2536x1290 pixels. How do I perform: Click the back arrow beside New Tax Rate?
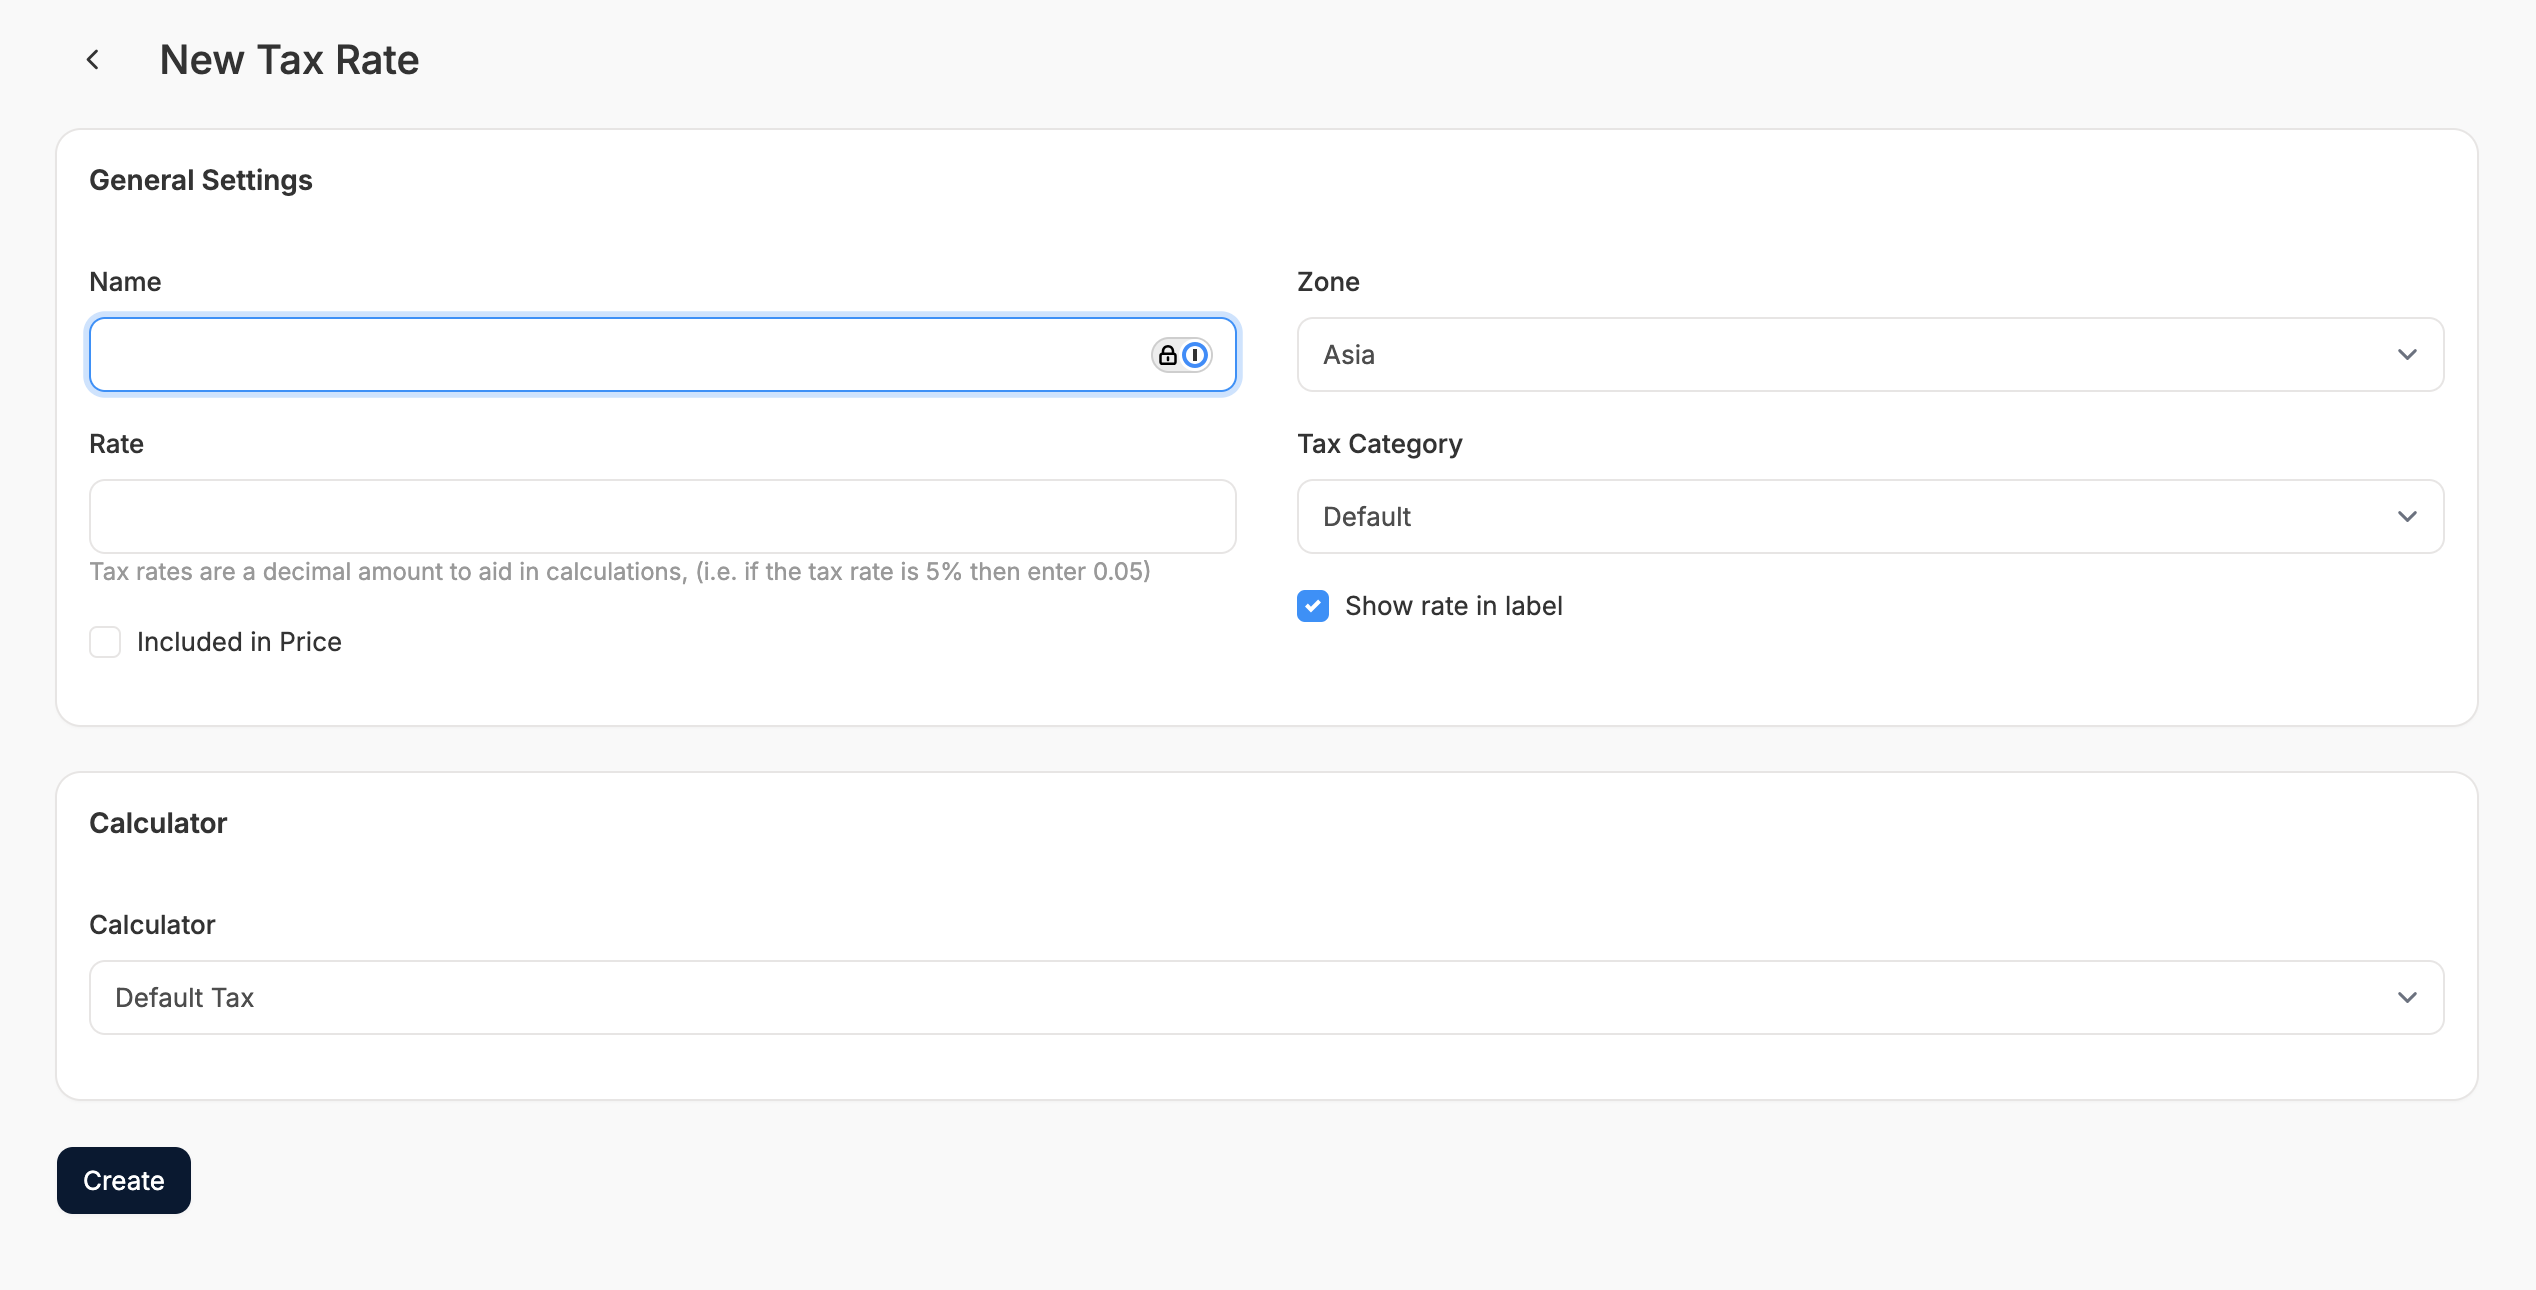tap(93, 60)
